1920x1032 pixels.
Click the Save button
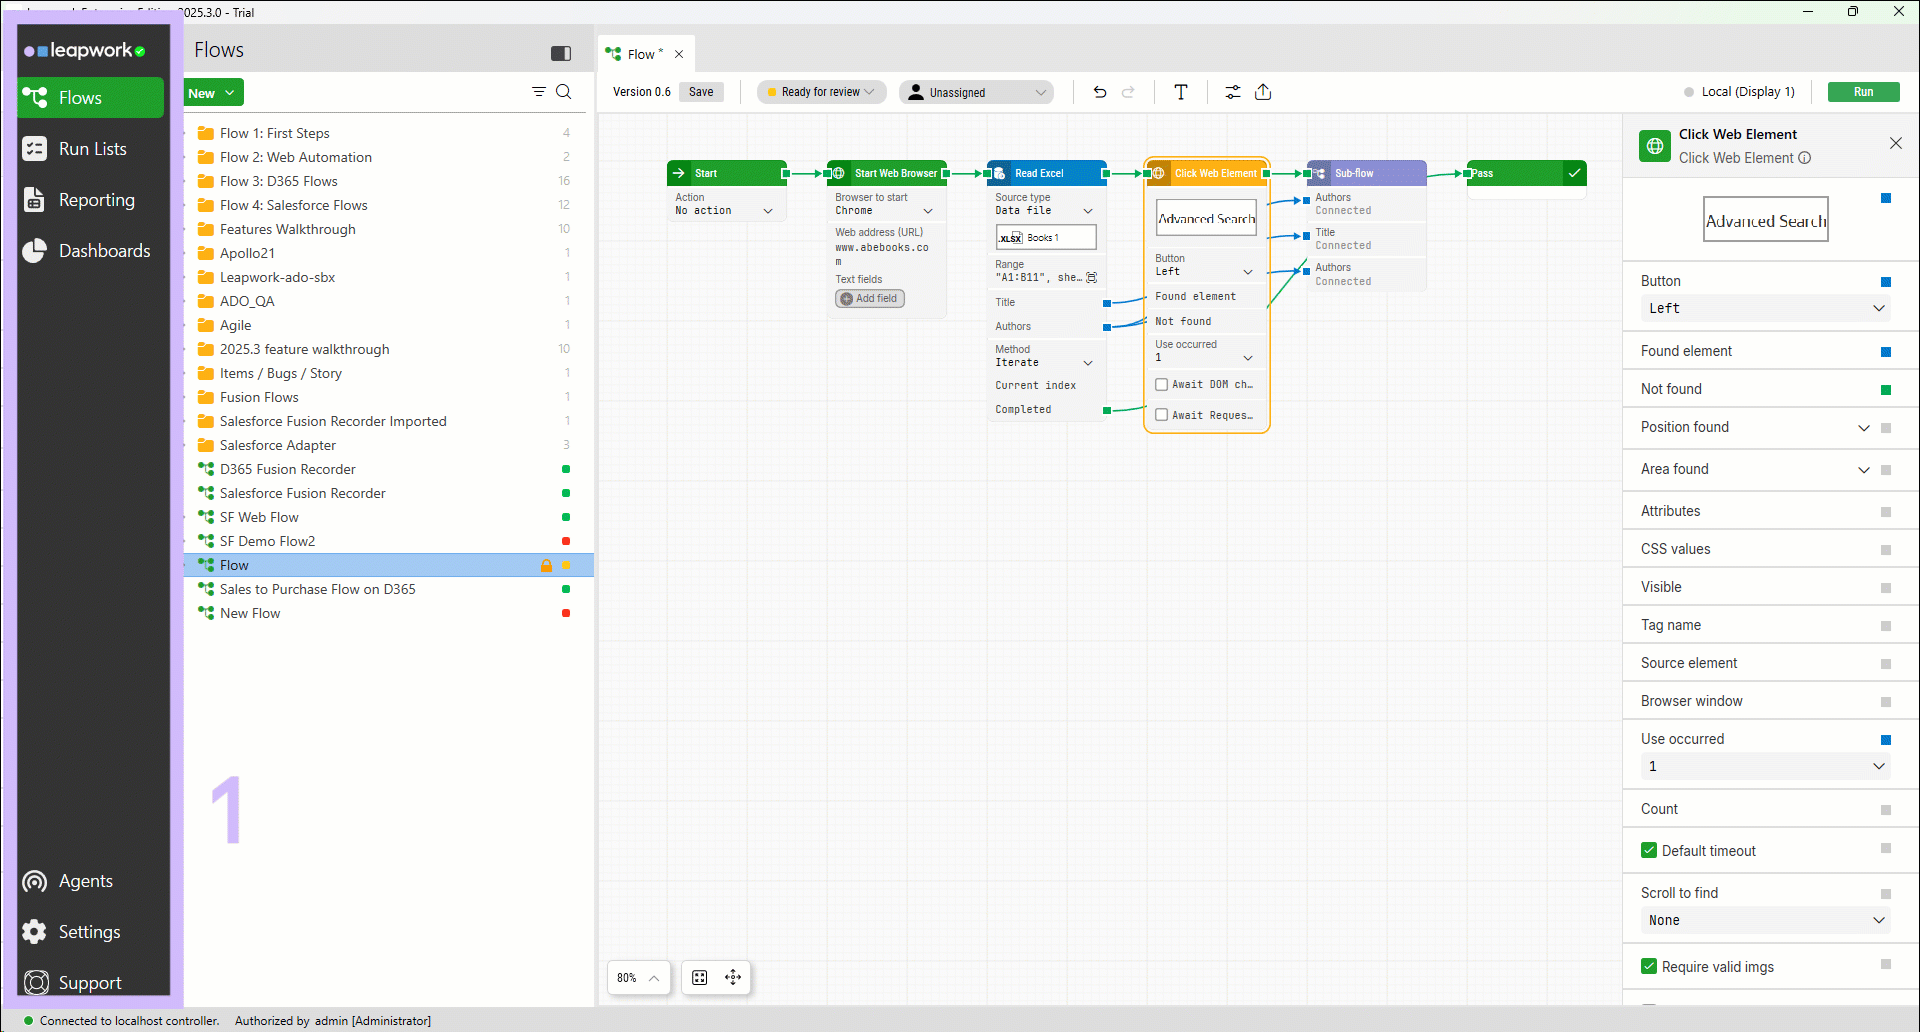(701, 92)
